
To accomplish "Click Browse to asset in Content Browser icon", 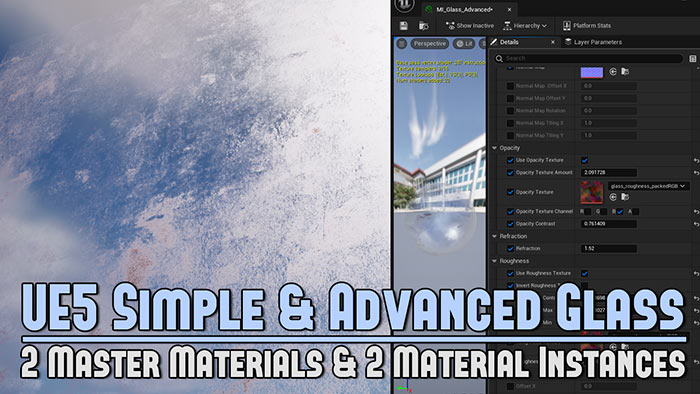I will pos(423,26).
